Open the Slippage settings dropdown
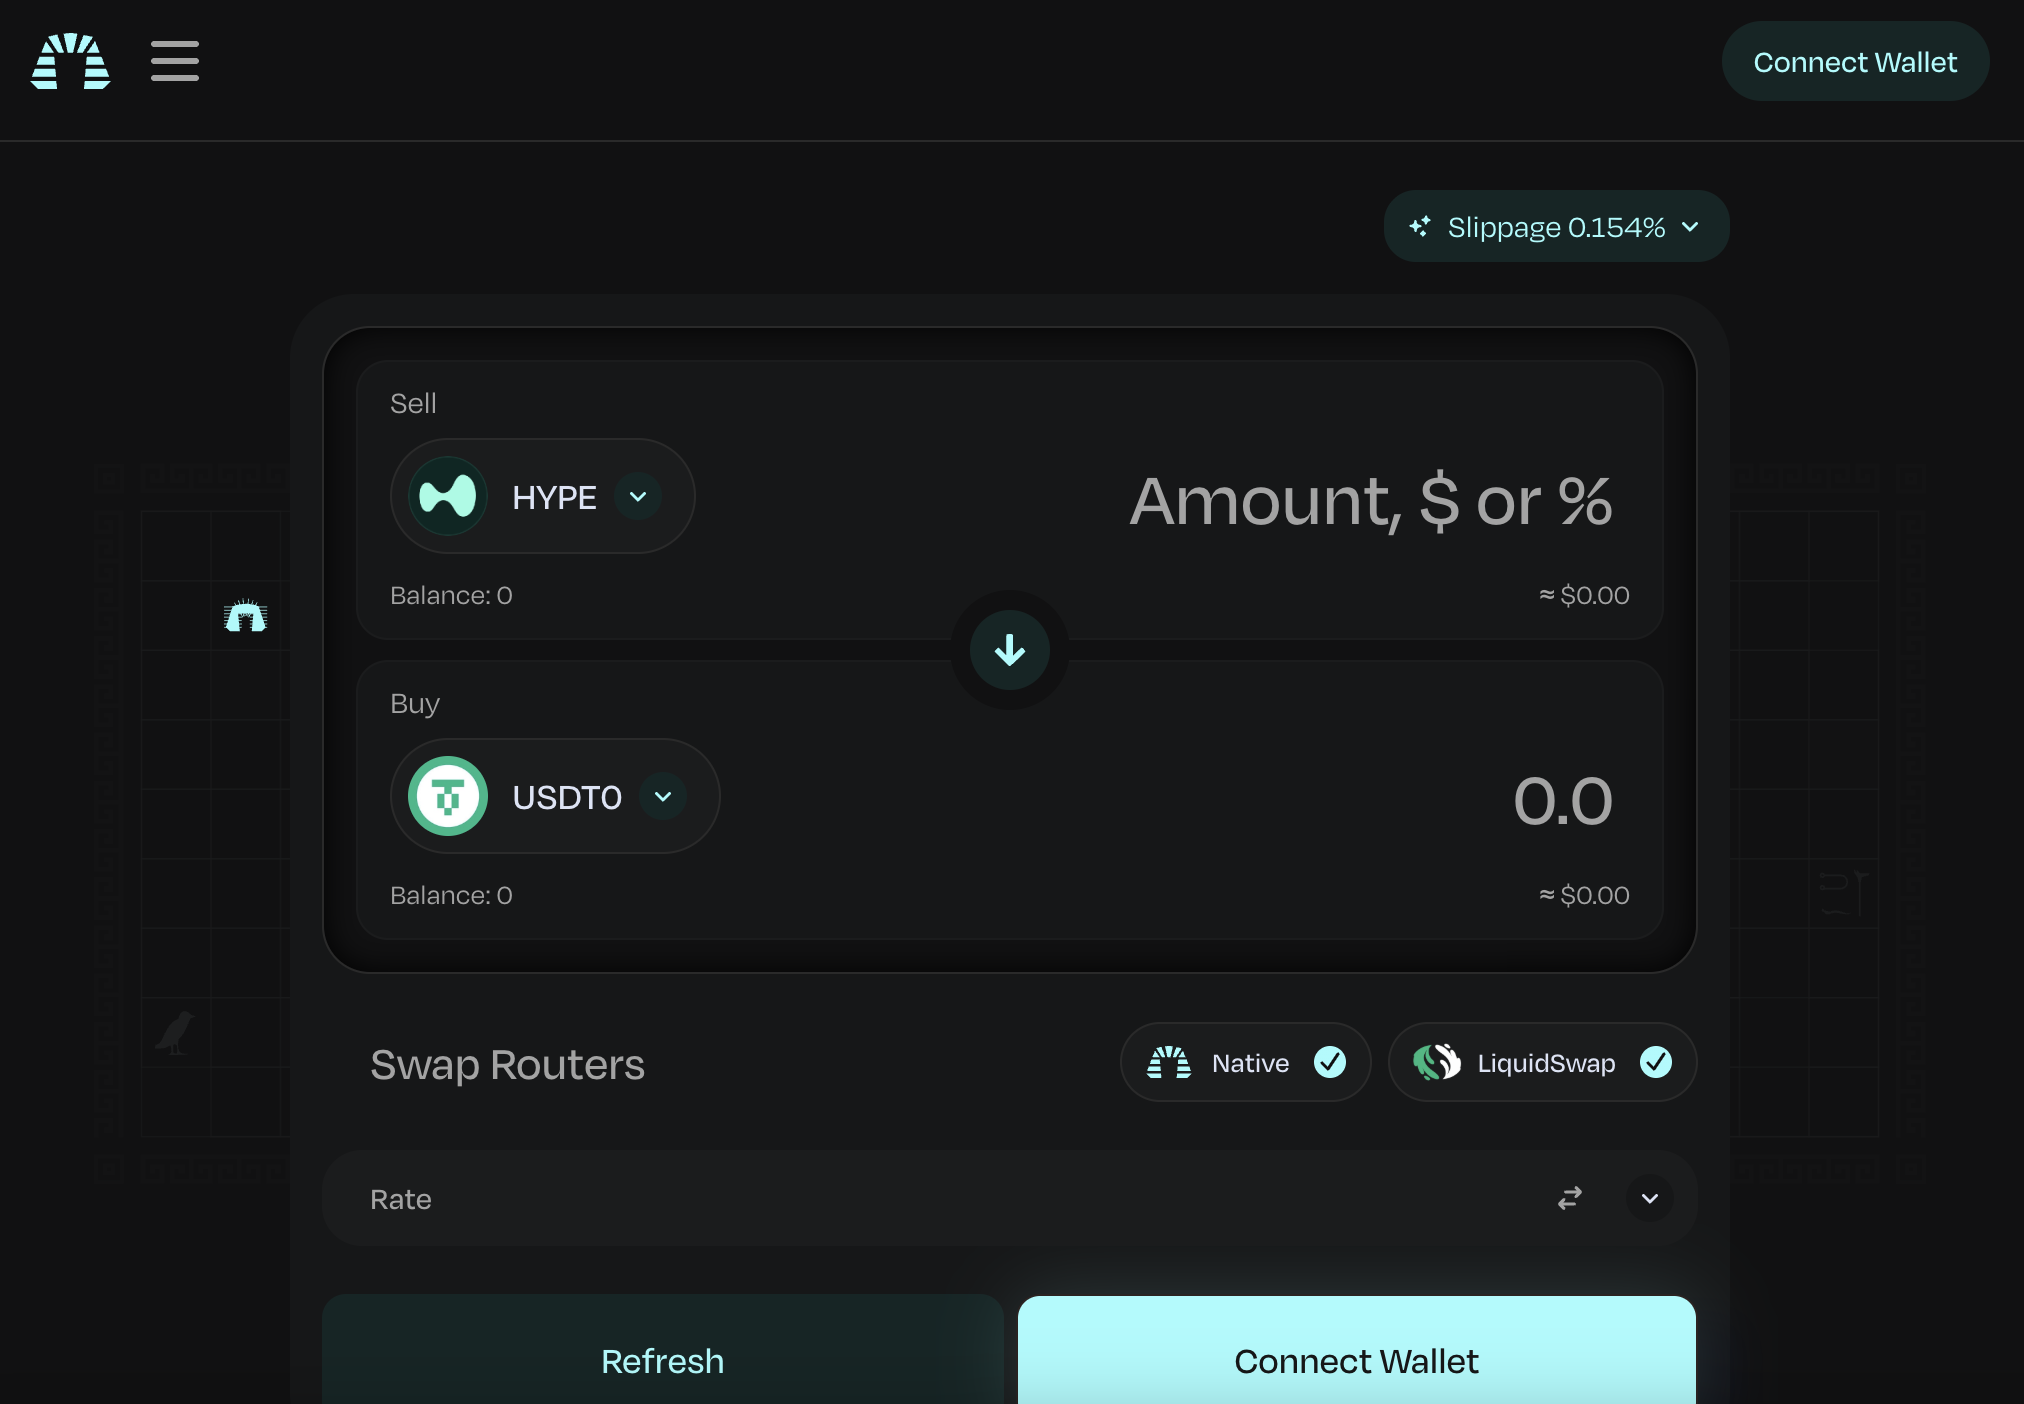Image resolution: width=2024 pixels, height=1404 pixels. 1555,226
